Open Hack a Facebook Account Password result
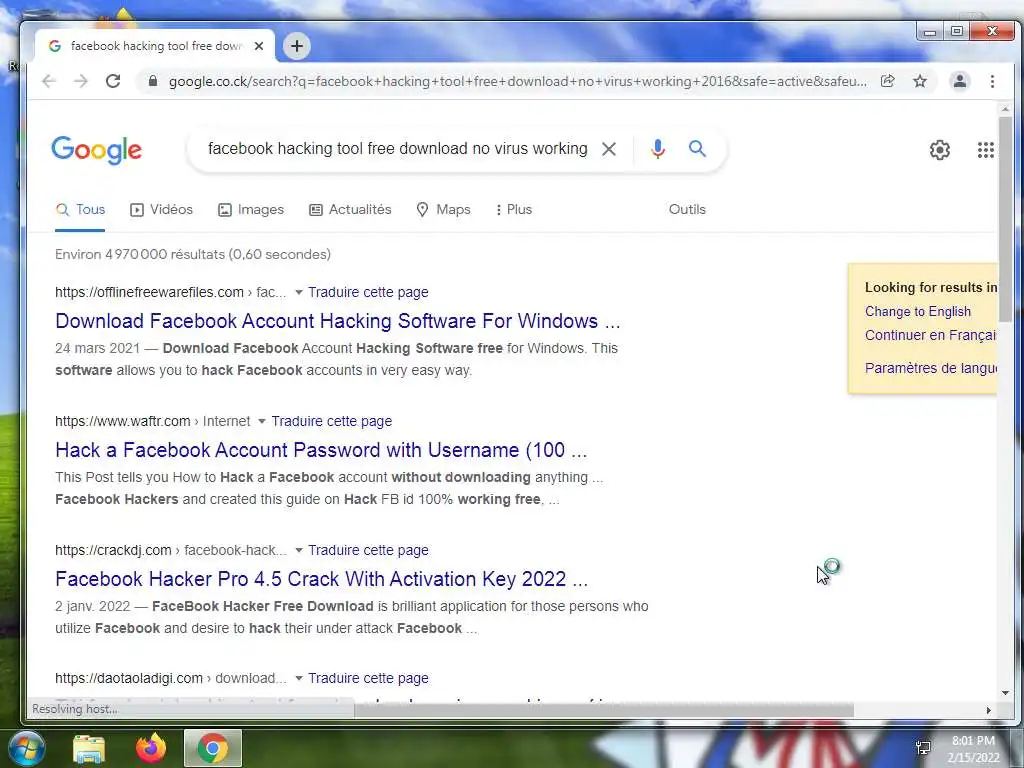1024x768 pixels. pos(321,450)
